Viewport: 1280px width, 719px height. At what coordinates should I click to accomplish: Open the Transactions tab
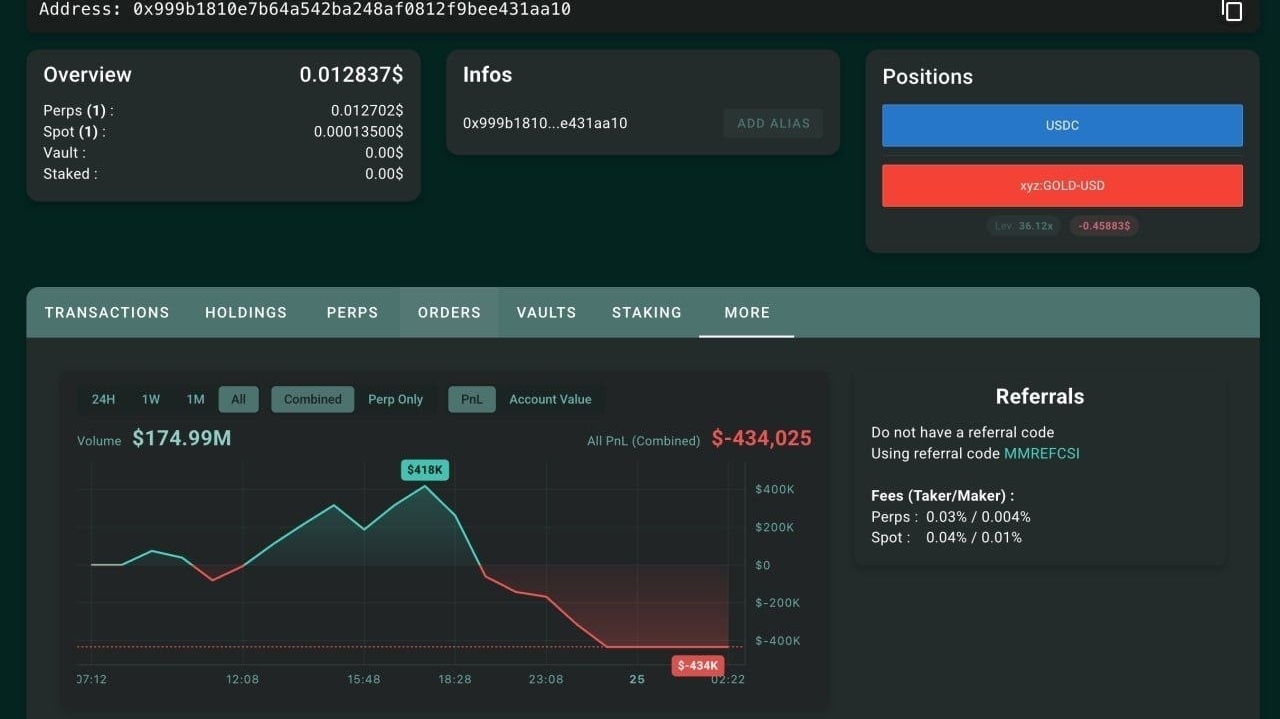pos(107,312)
